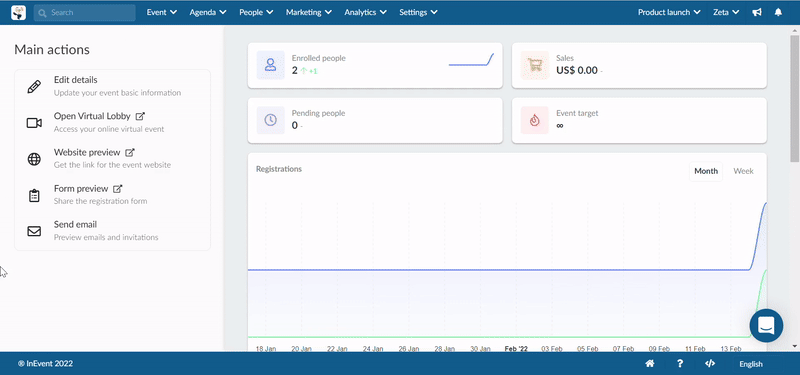
Task: Click the video camera Virtual Lobby icon
Action: tap(34, 123)
